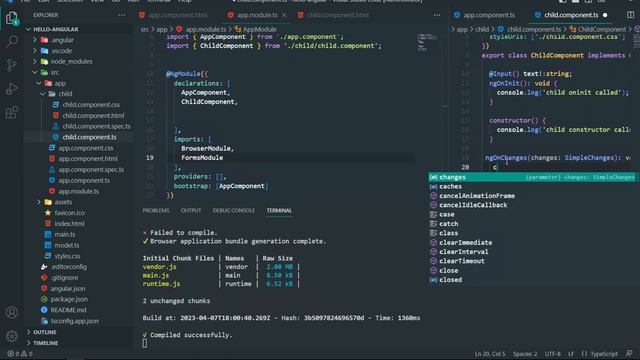Open model.ts file
The width and height of the screenshot is (640, 360).
coord(67,245)
